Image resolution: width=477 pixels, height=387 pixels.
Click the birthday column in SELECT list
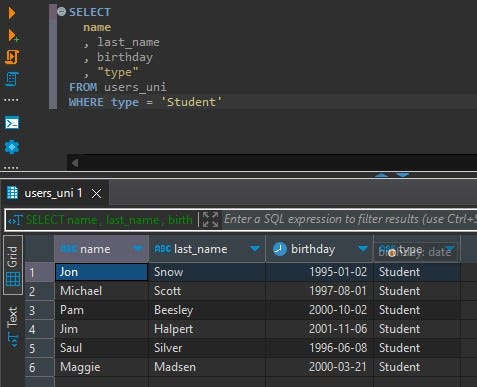click(125, 57)
